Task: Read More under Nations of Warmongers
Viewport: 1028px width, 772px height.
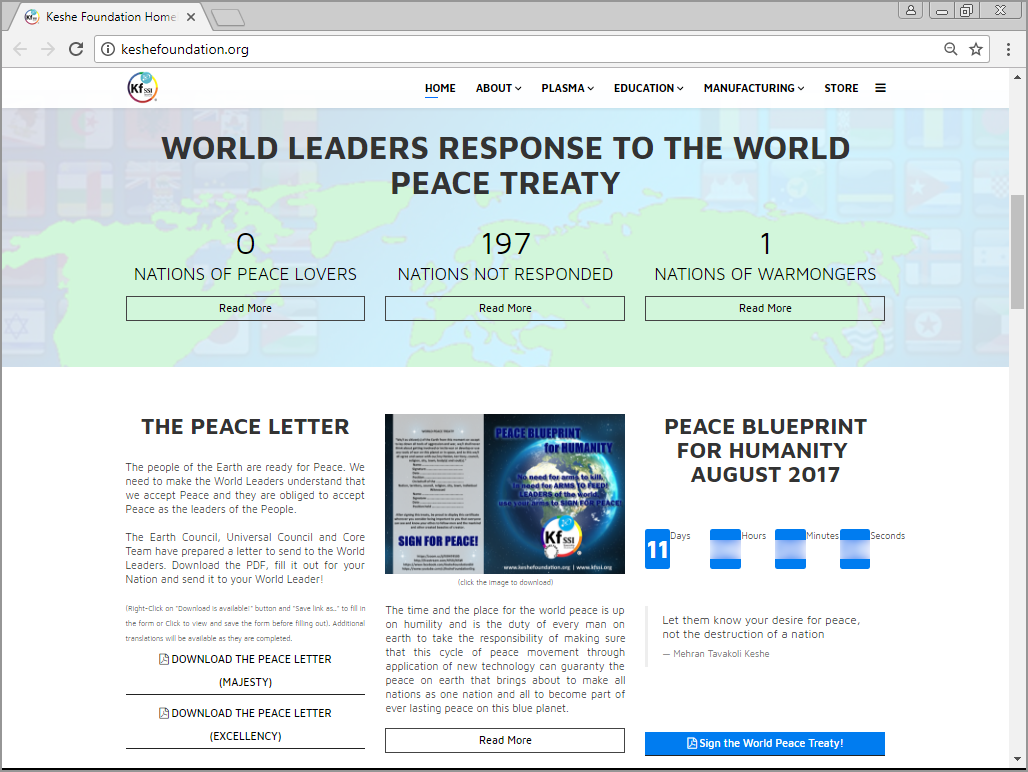Action: (x=765, y=308)
